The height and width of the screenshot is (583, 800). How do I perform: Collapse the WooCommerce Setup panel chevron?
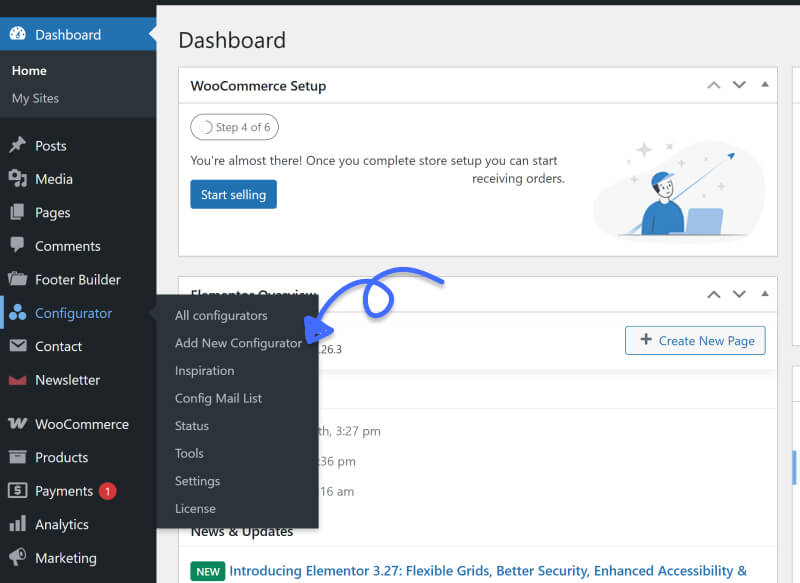[714, 85]
